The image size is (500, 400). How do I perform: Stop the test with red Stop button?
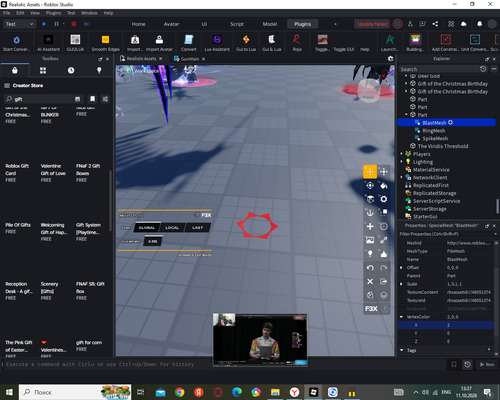tap(74, 24)
